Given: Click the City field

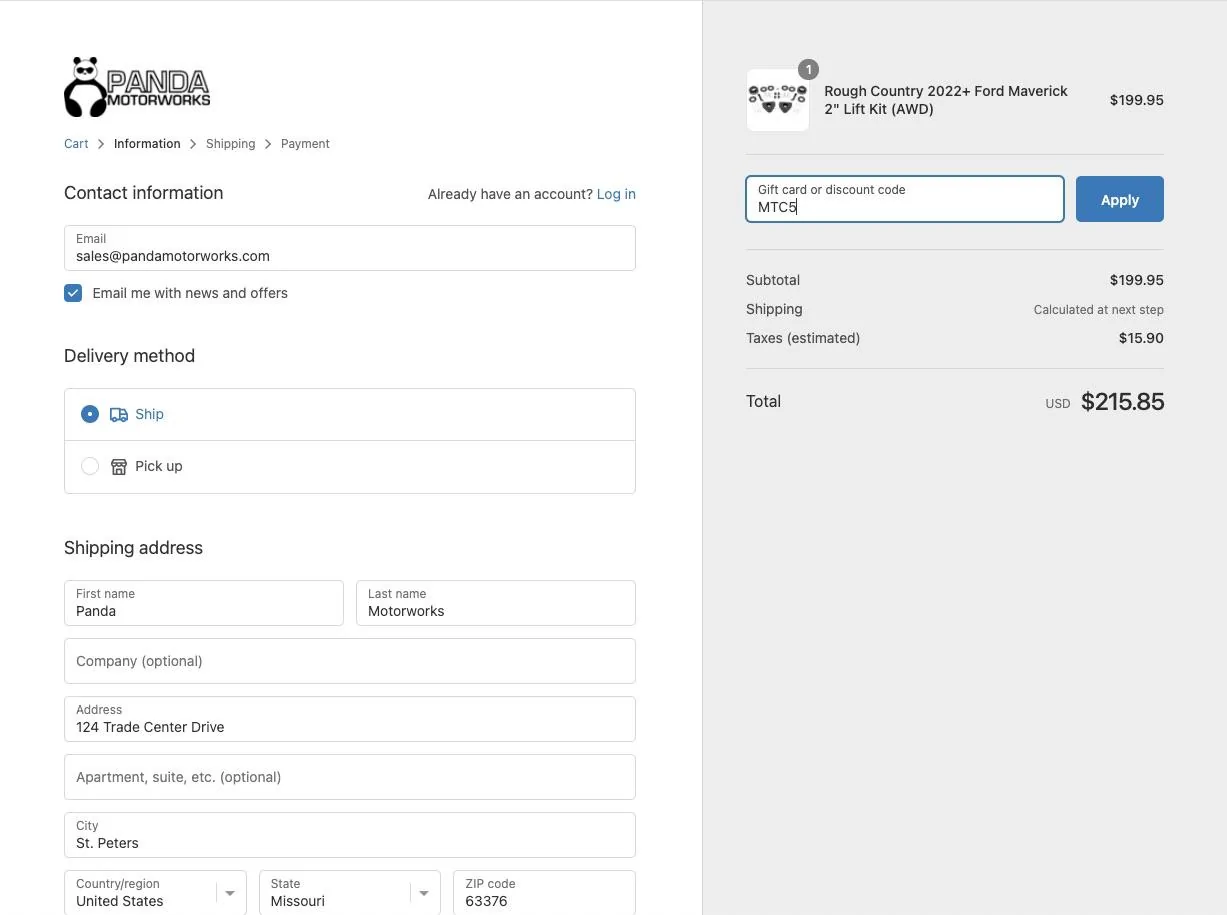Looking at the screenshot, I should [x=350, y=835].
